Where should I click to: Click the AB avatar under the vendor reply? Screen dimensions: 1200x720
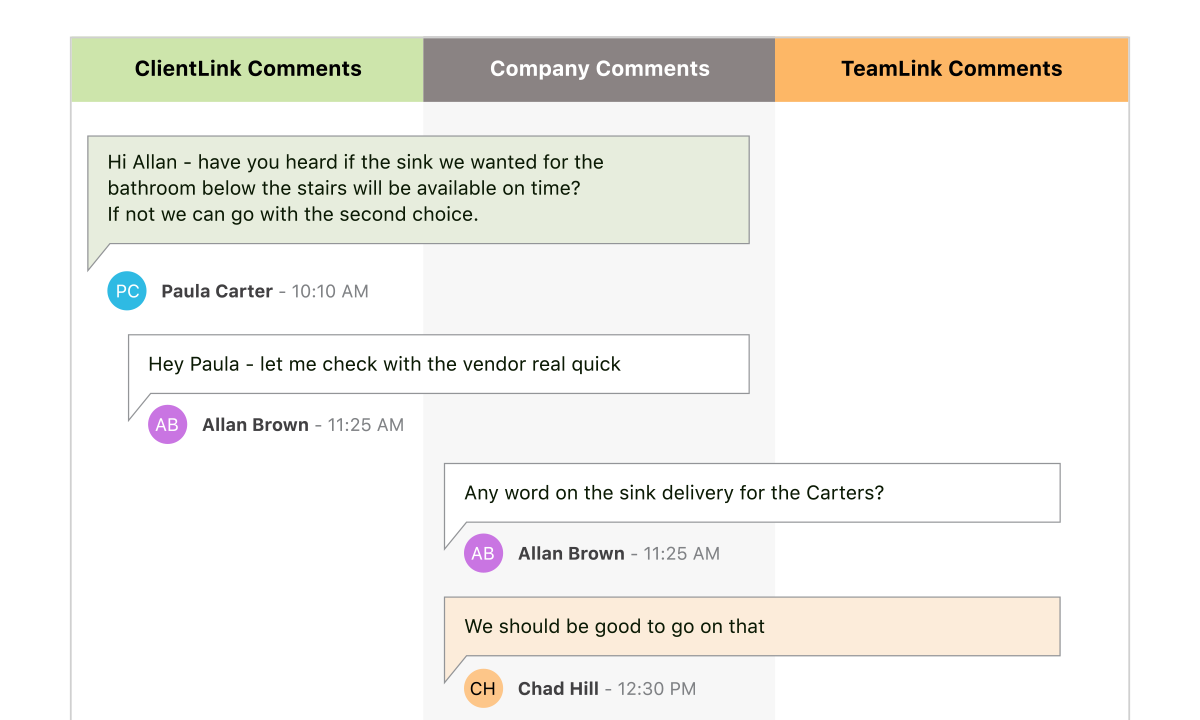point(167,424)
